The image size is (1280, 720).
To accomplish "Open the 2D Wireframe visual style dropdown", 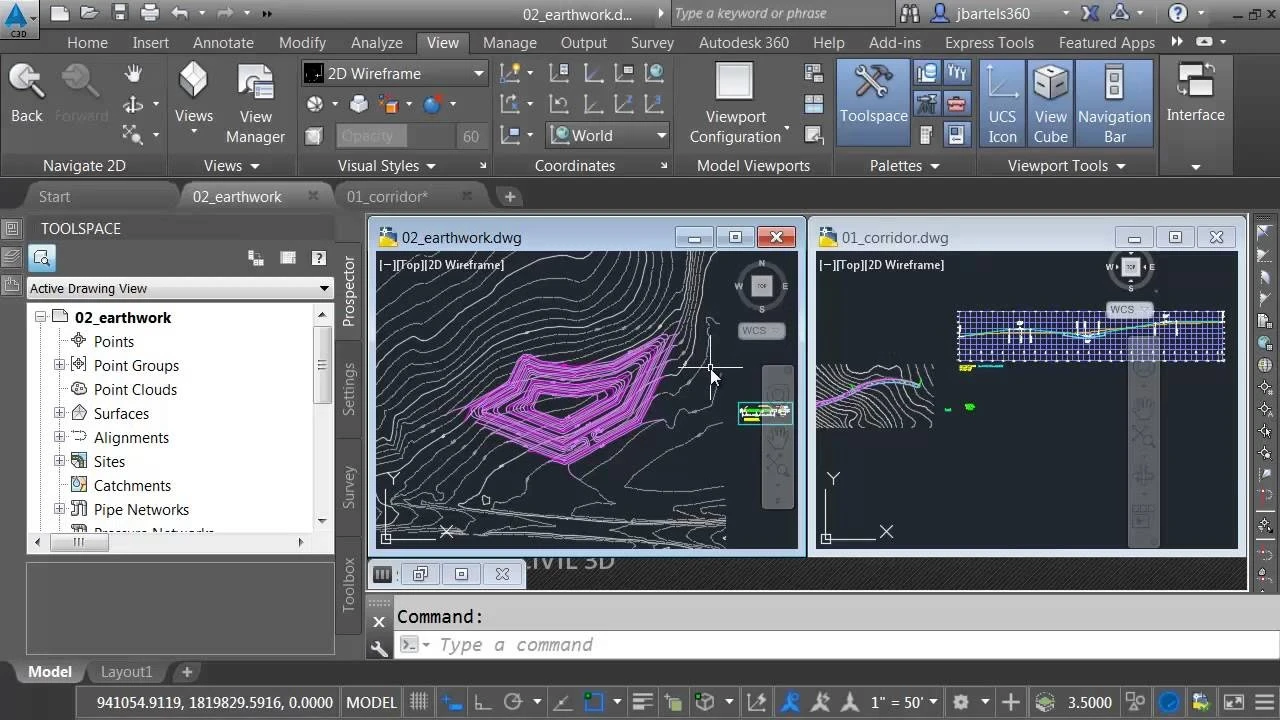I will [x=394, y=73].
